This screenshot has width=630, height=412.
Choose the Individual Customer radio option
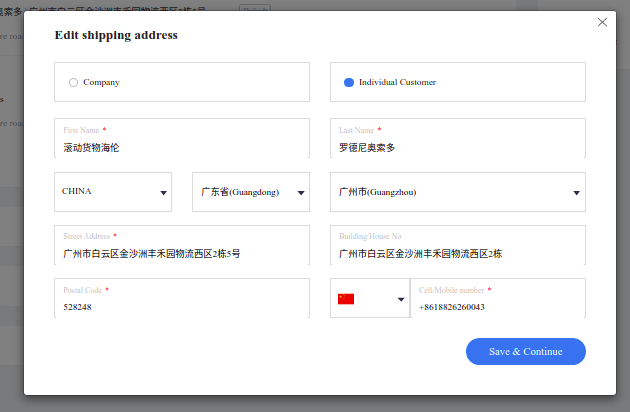click(x=349, y=82)
